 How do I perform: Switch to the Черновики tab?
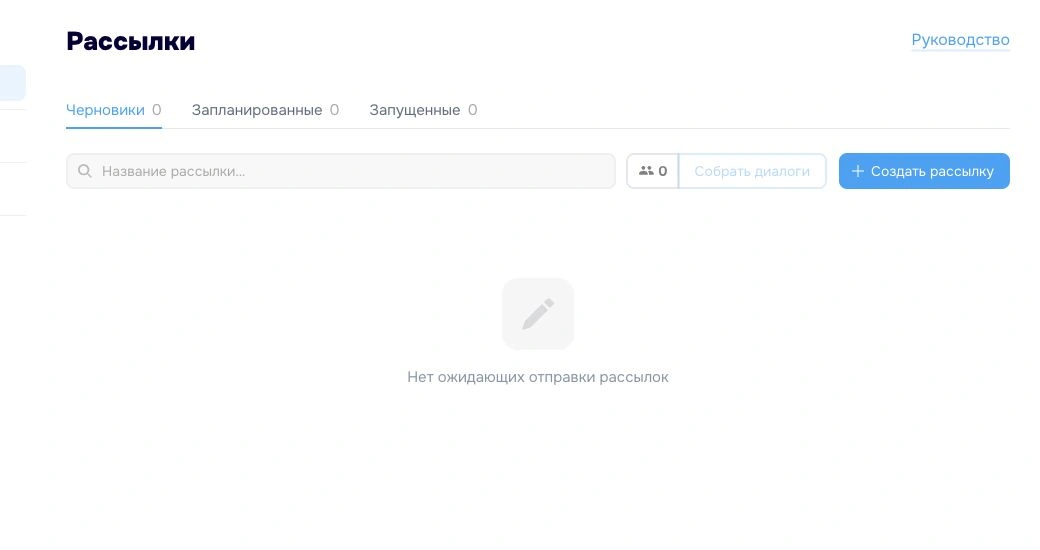[x=113, y=110]
